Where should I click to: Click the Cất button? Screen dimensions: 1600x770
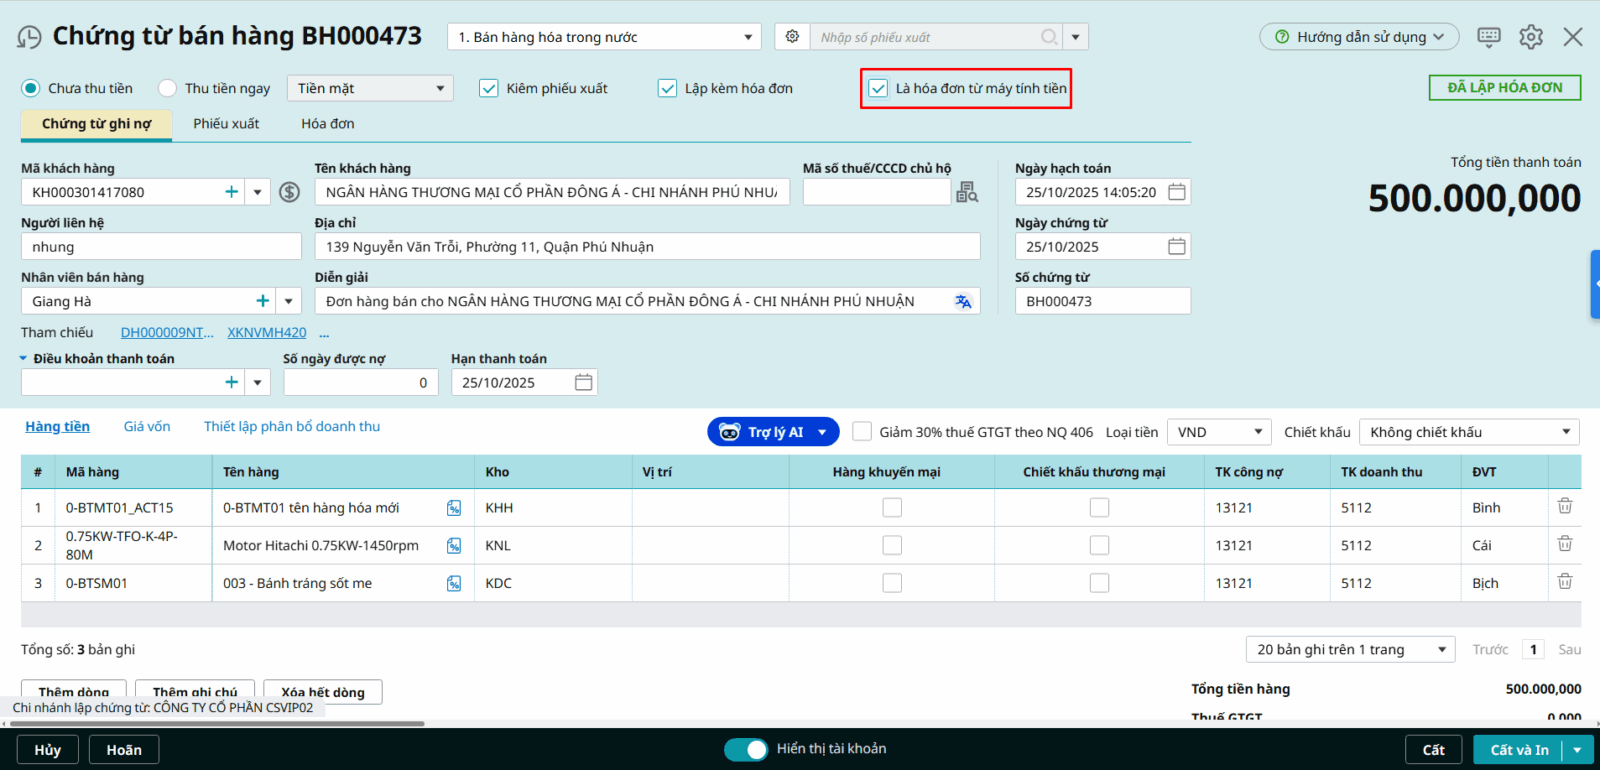tap(1433, 750)
